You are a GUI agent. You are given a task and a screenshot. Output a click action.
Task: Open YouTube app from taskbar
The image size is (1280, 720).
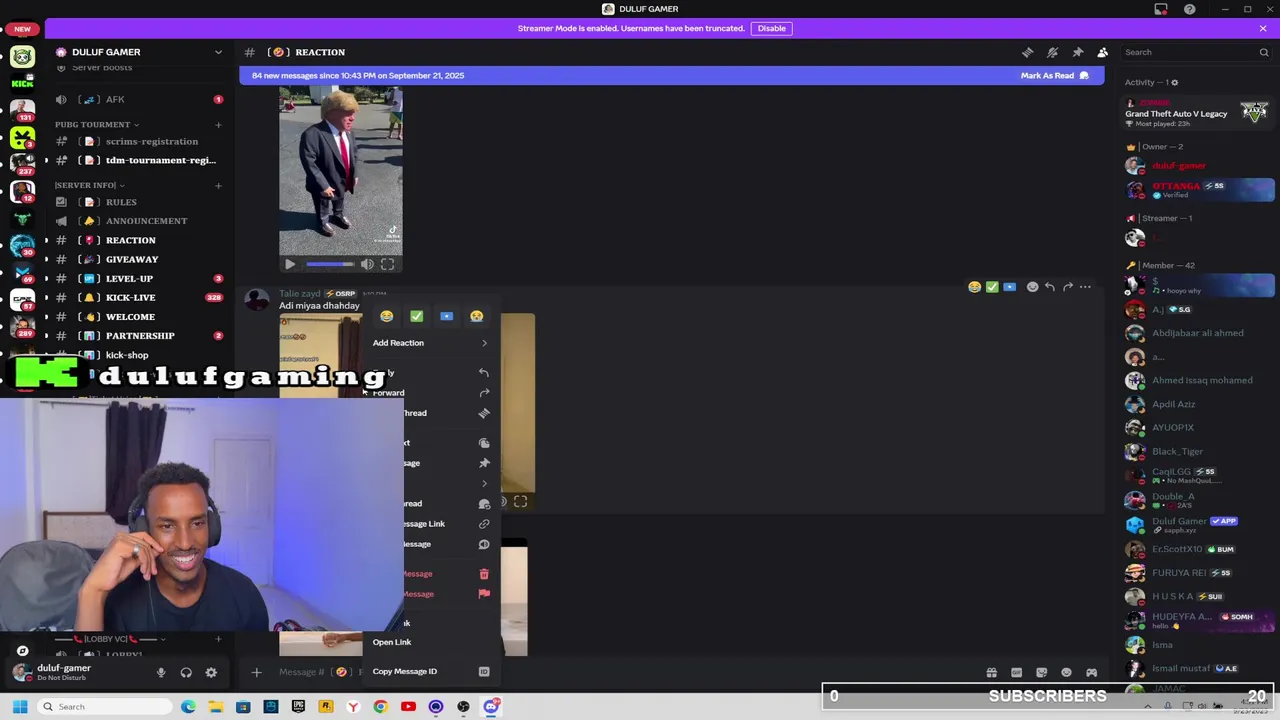click(x=408, y=707)
